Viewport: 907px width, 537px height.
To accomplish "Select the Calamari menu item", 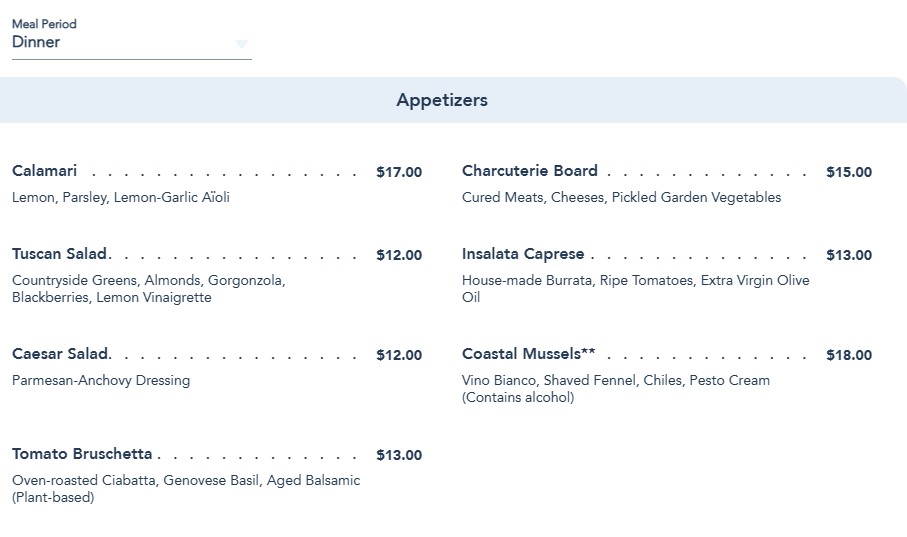I will pos(45,171).
